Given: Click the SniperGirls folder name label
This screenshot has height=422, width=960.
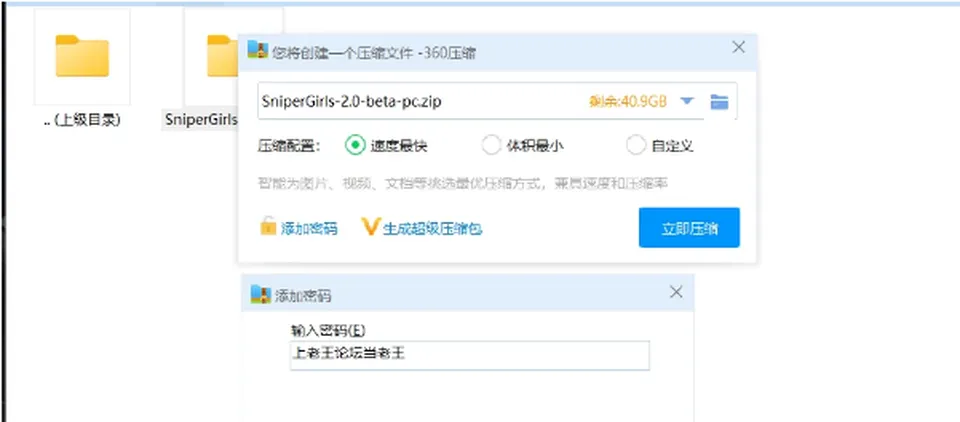Looking at the screenshot, I should (200, 120).
